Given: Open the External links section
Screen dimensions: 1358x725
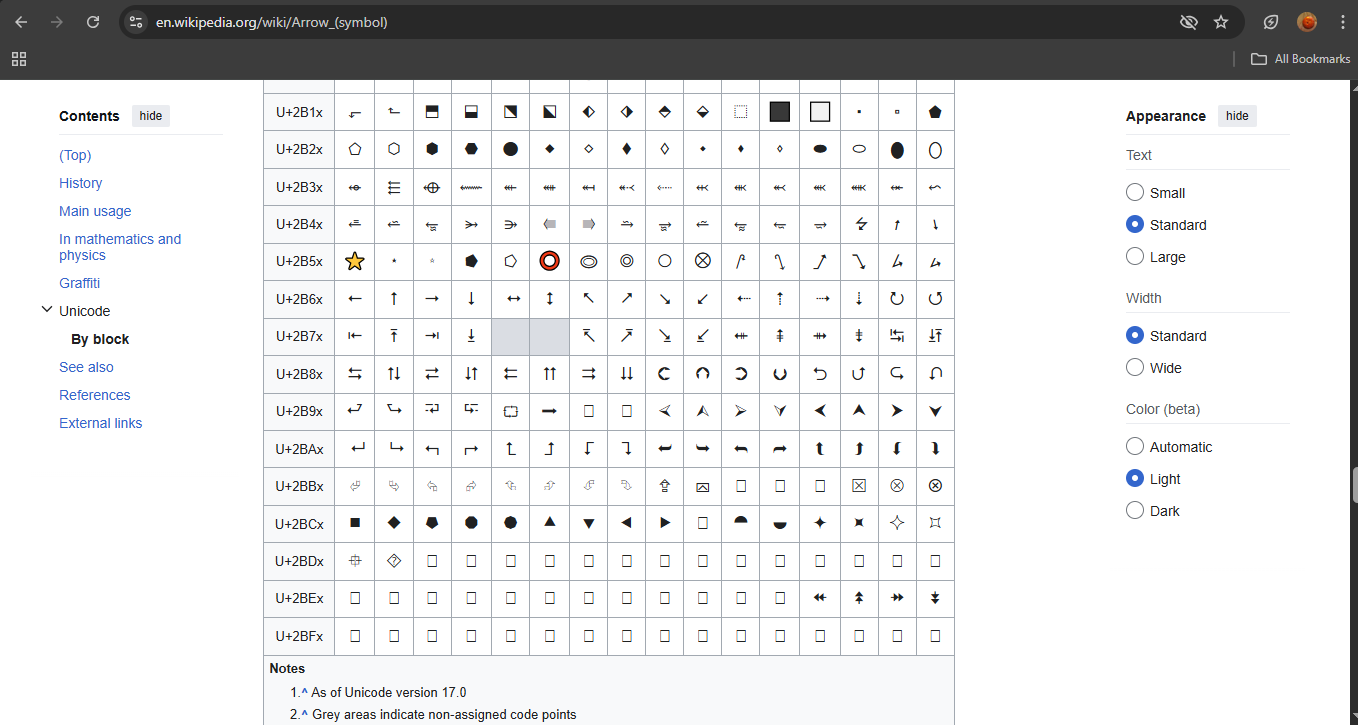Looking at the screenshot, I should point(100,423).
